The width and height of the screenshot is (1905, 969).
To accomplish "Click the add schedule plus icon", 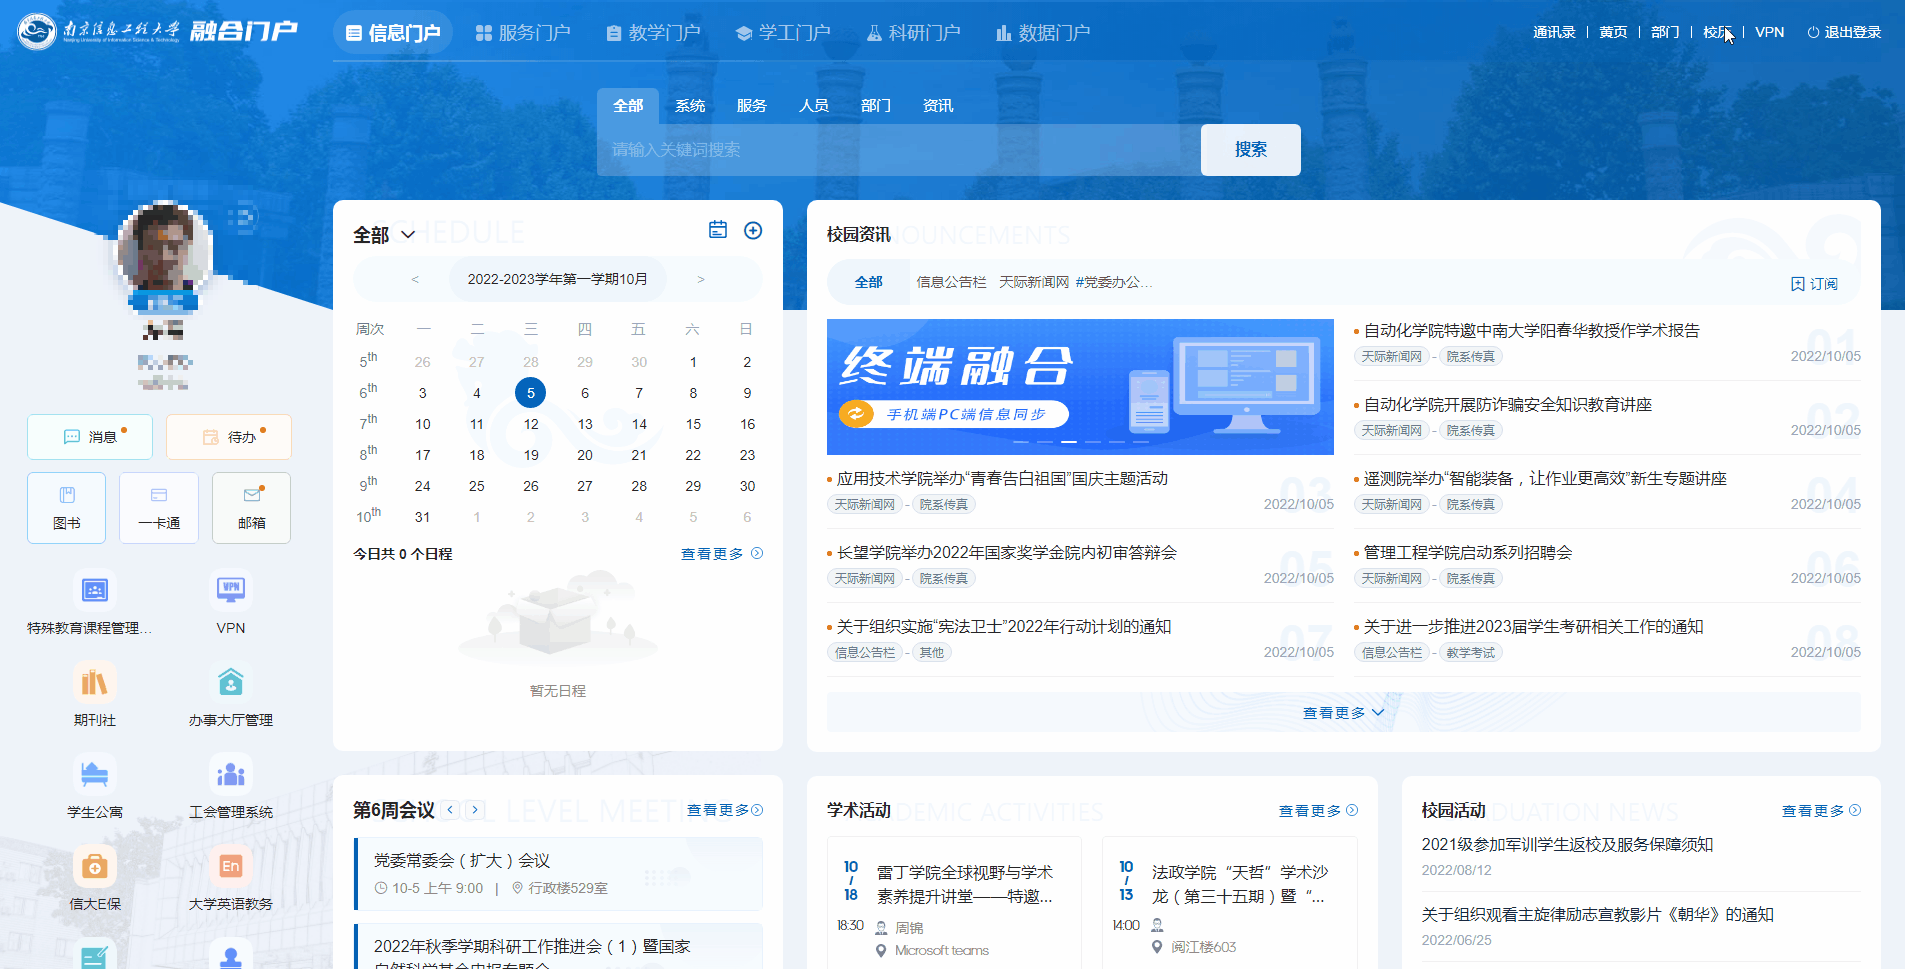I will pyautogui.click(x=753, y=231).
